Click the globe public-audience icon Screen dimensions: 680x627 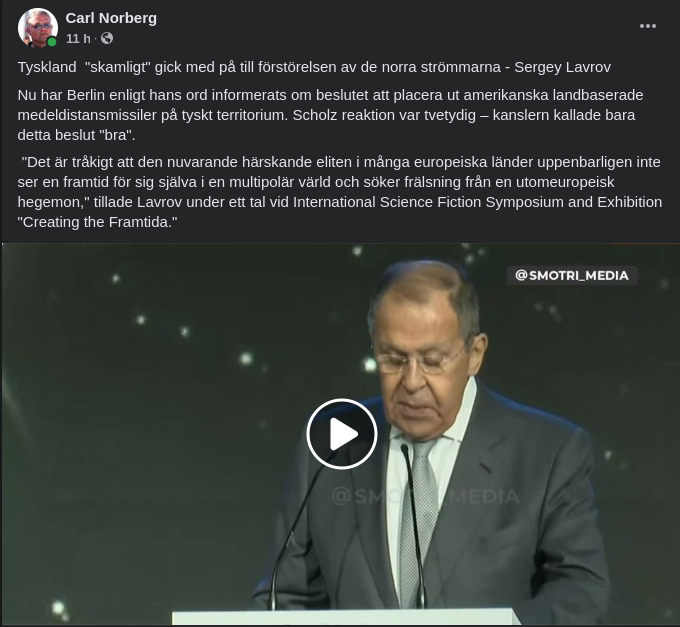click(x=107, y=39)
